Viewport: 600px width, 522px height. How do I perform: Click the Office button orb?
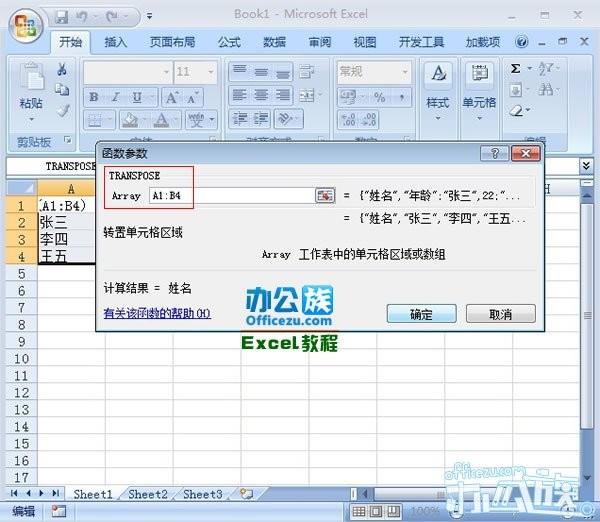pos(26,26)
